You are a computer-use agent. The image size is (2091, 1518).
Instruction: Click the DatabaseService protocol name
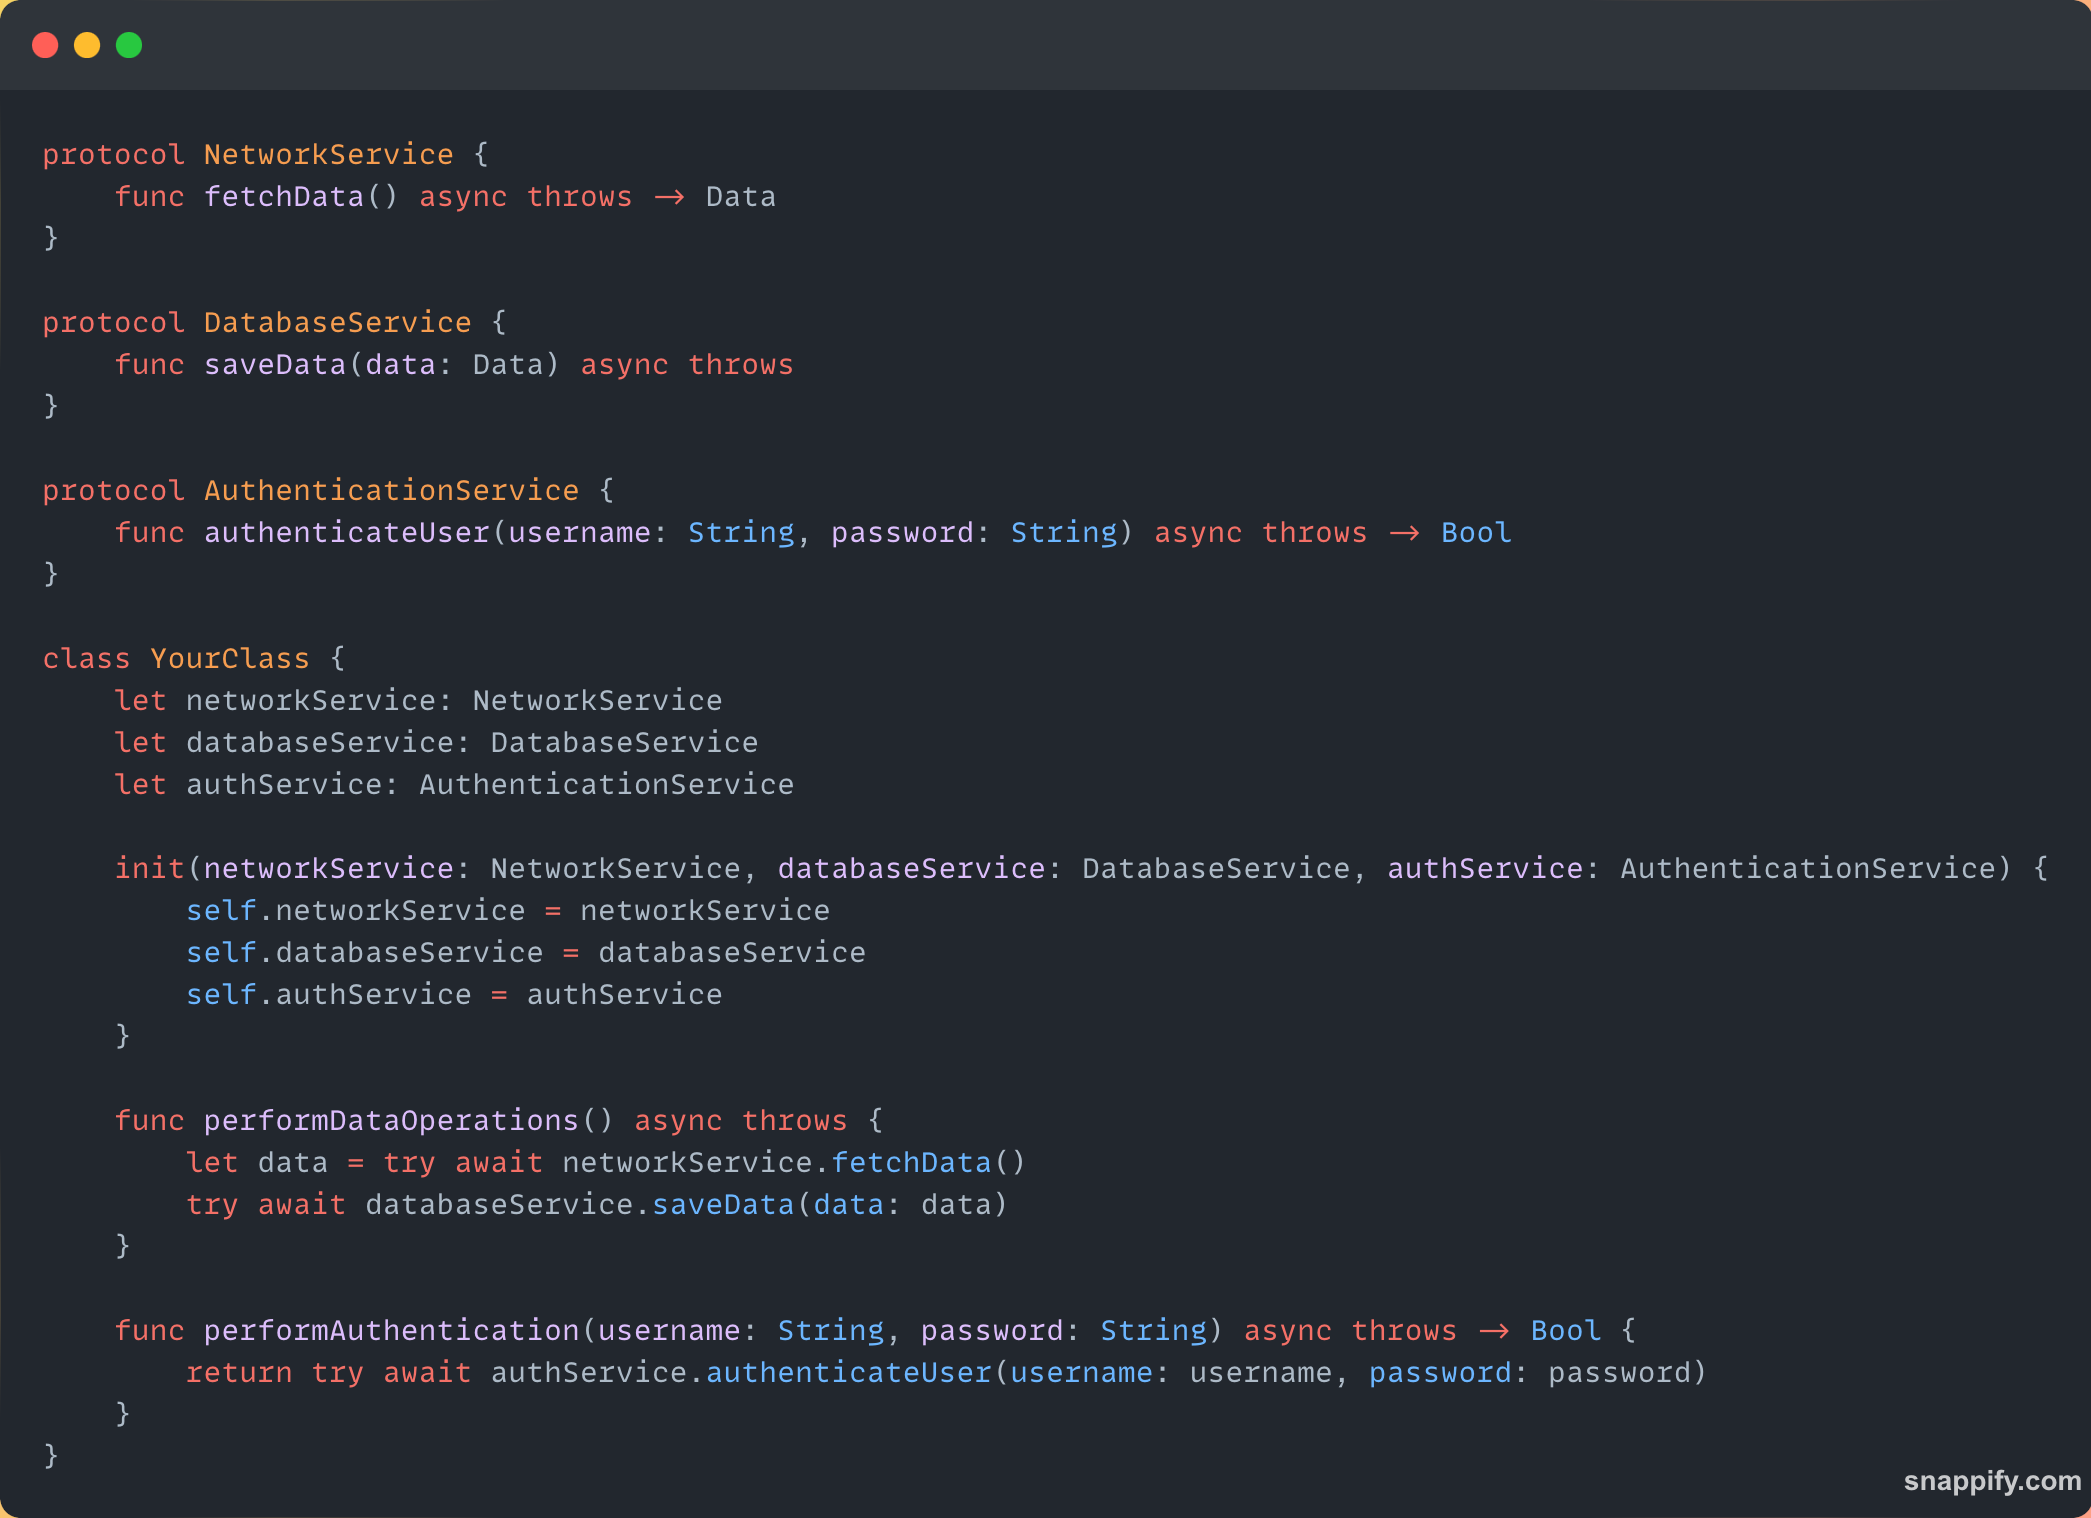click(337, 322)
